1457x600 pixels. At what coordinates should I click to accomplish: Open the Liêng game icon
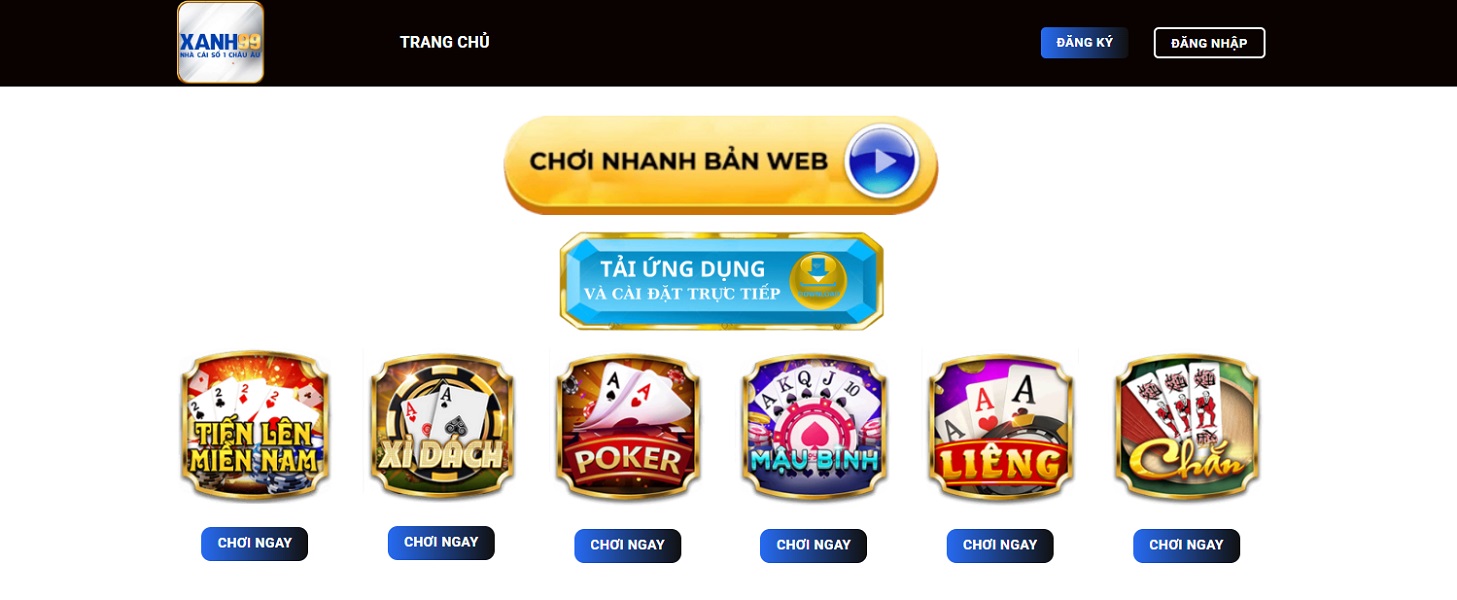pyautogui.click(x=1000, y=426)
